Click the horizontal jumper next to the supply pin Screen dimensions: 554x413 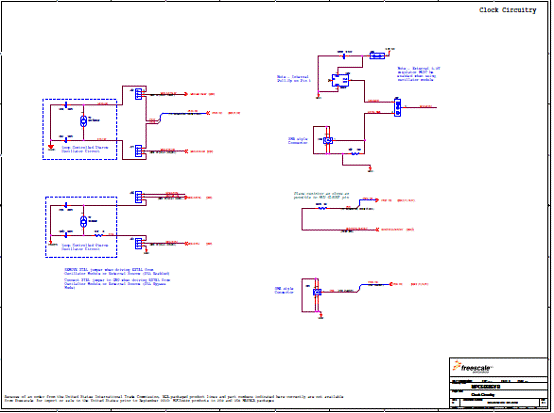(x=377, y=55)
